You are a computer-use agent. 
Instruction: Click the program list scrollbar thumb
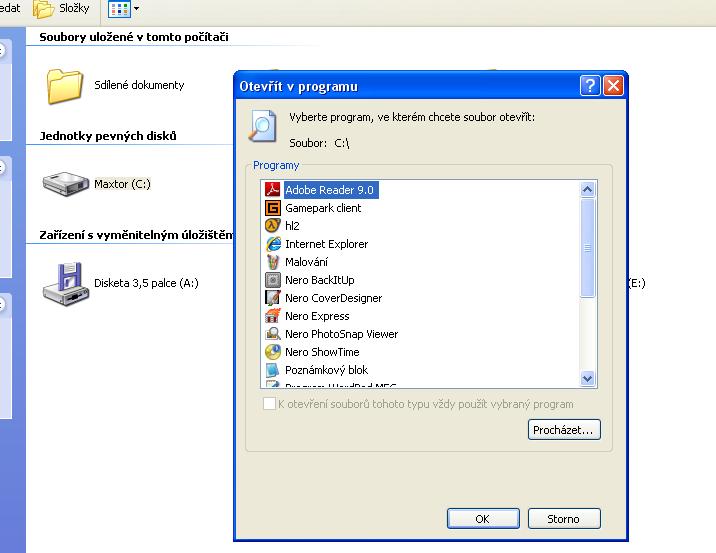(587, 248)
